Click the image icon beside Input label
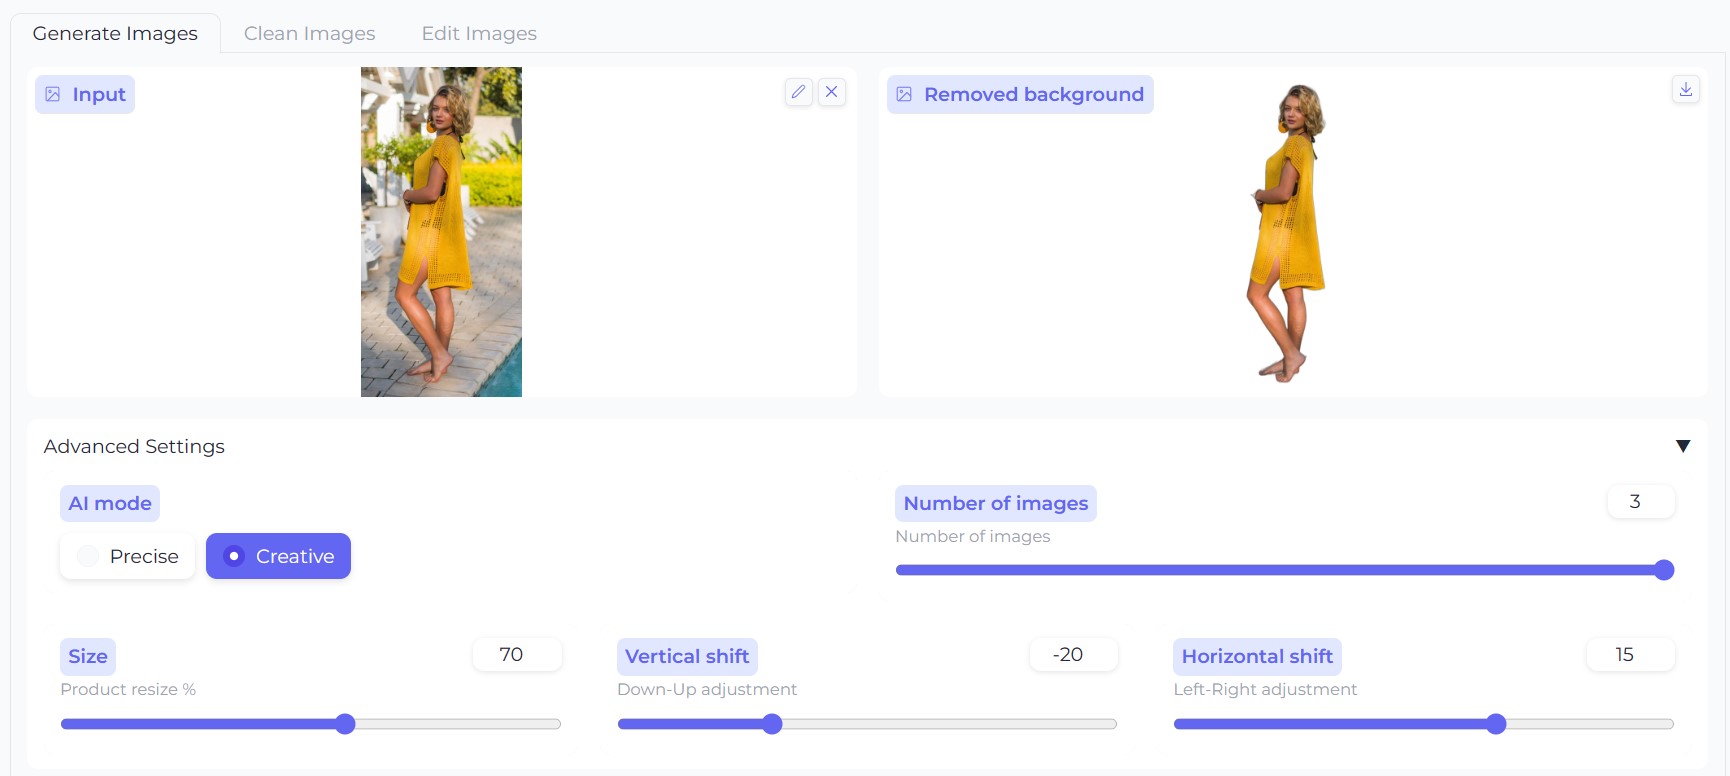 53,94
